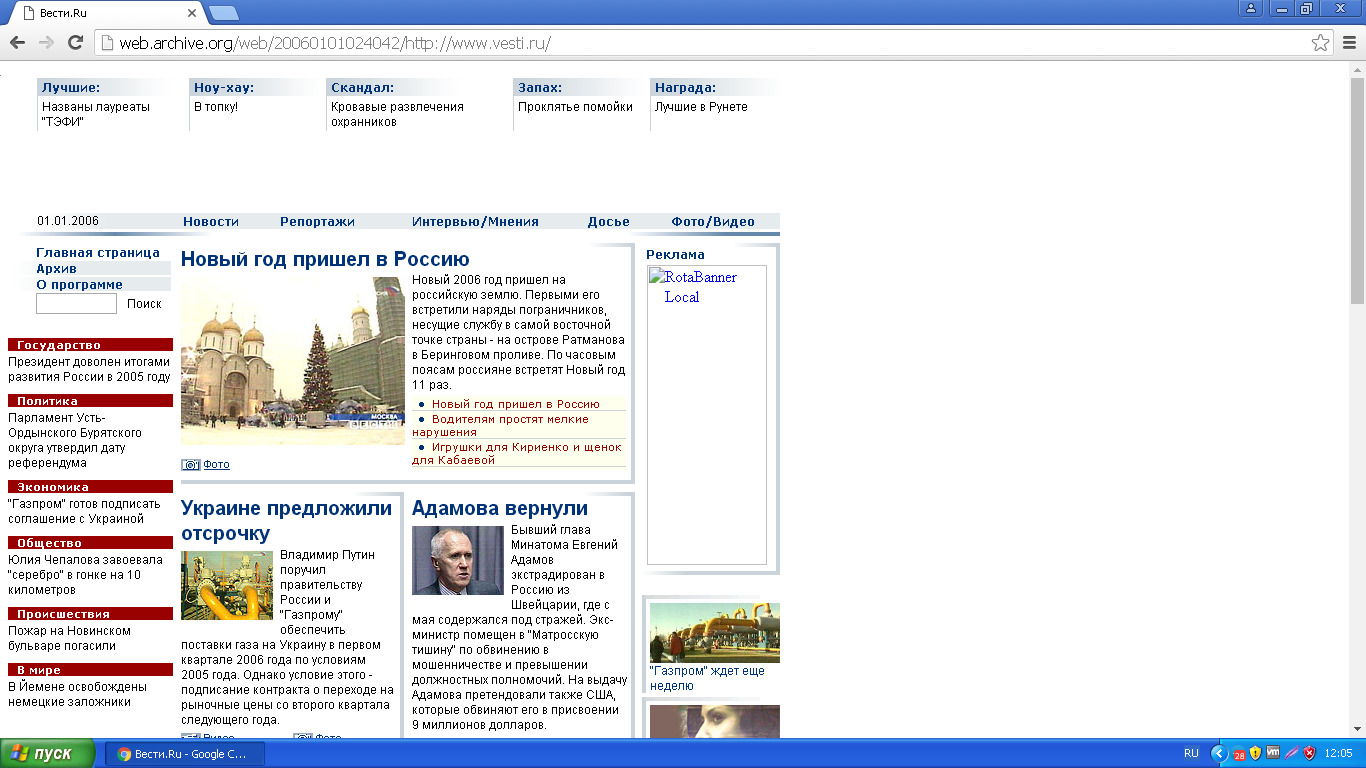Click the yellow gas pipes thumbnail
This screenshot has height=768, width=1366.
click(227, 585)
